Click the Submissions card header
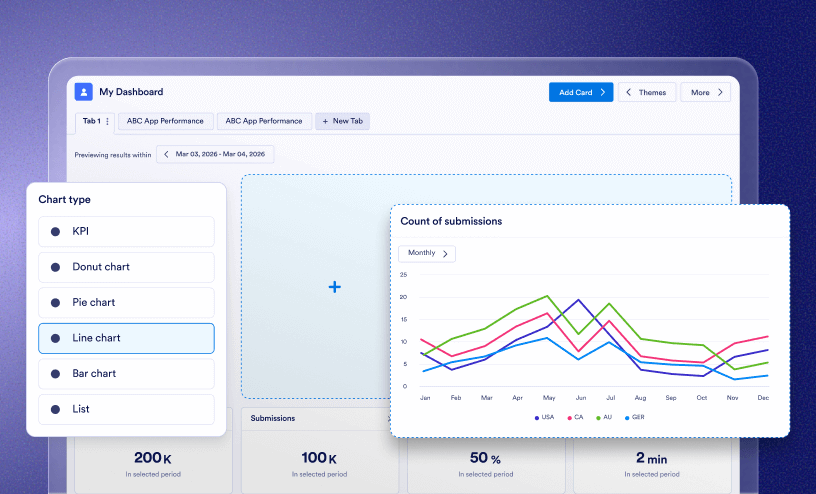The image size is (816, 494). (273, 418)
